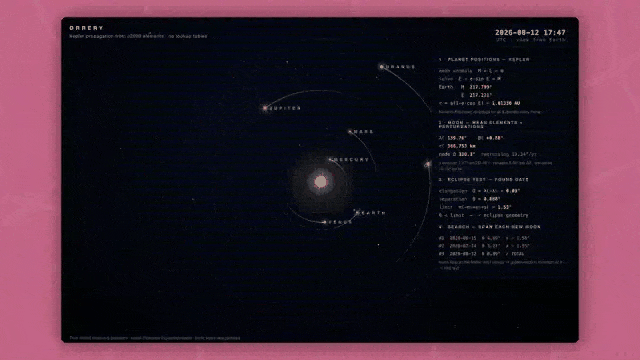Select the Earth planet marker
This screenshot has width=640, height=360.
pos(357,213)
